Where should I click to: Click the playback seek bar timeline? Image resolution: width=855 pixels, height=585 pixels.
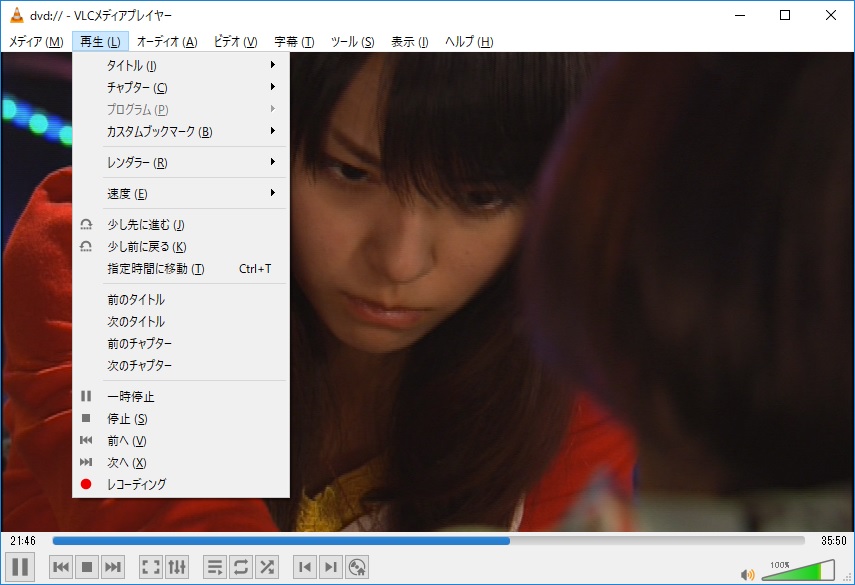pyautogui.click(x=428, y=540)
